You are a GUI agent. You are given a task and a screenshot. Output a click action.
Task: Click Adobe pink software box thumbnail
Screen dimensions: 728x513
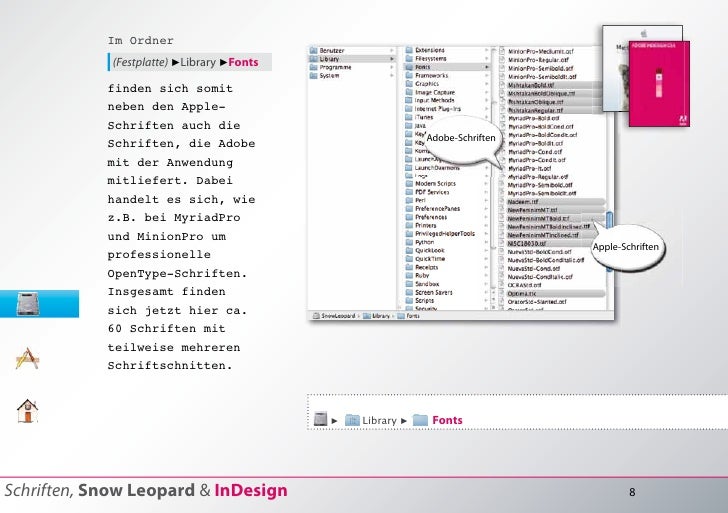click(659, 84)
